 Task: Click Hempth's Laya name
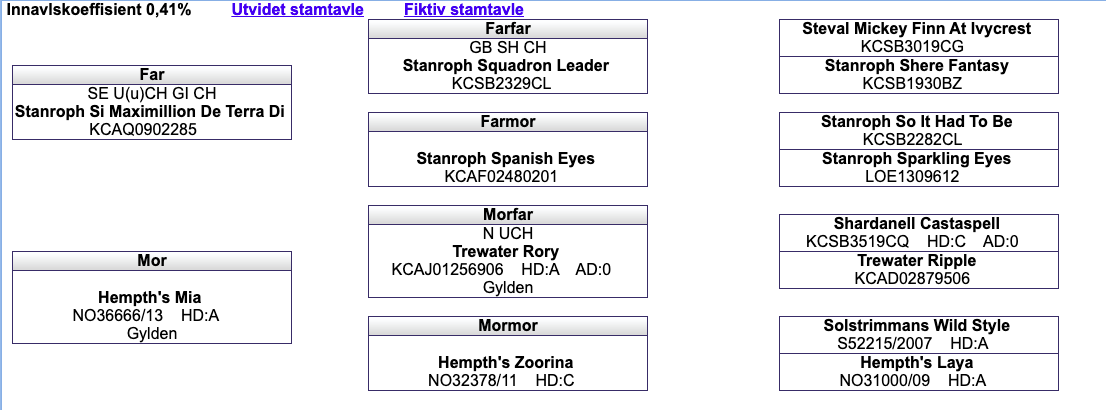click(x=917, y=363)
